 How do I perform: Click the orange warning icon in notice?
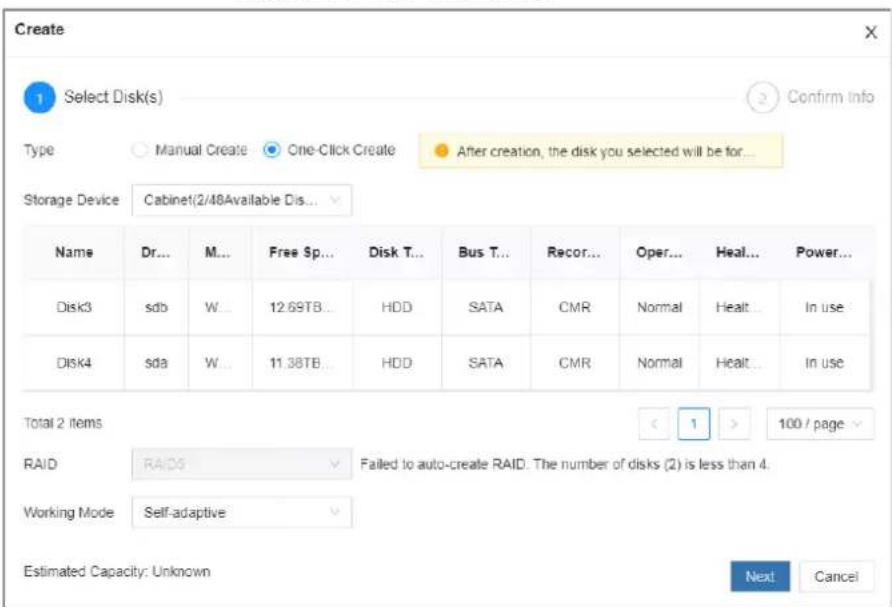click(x=441, y=151)
